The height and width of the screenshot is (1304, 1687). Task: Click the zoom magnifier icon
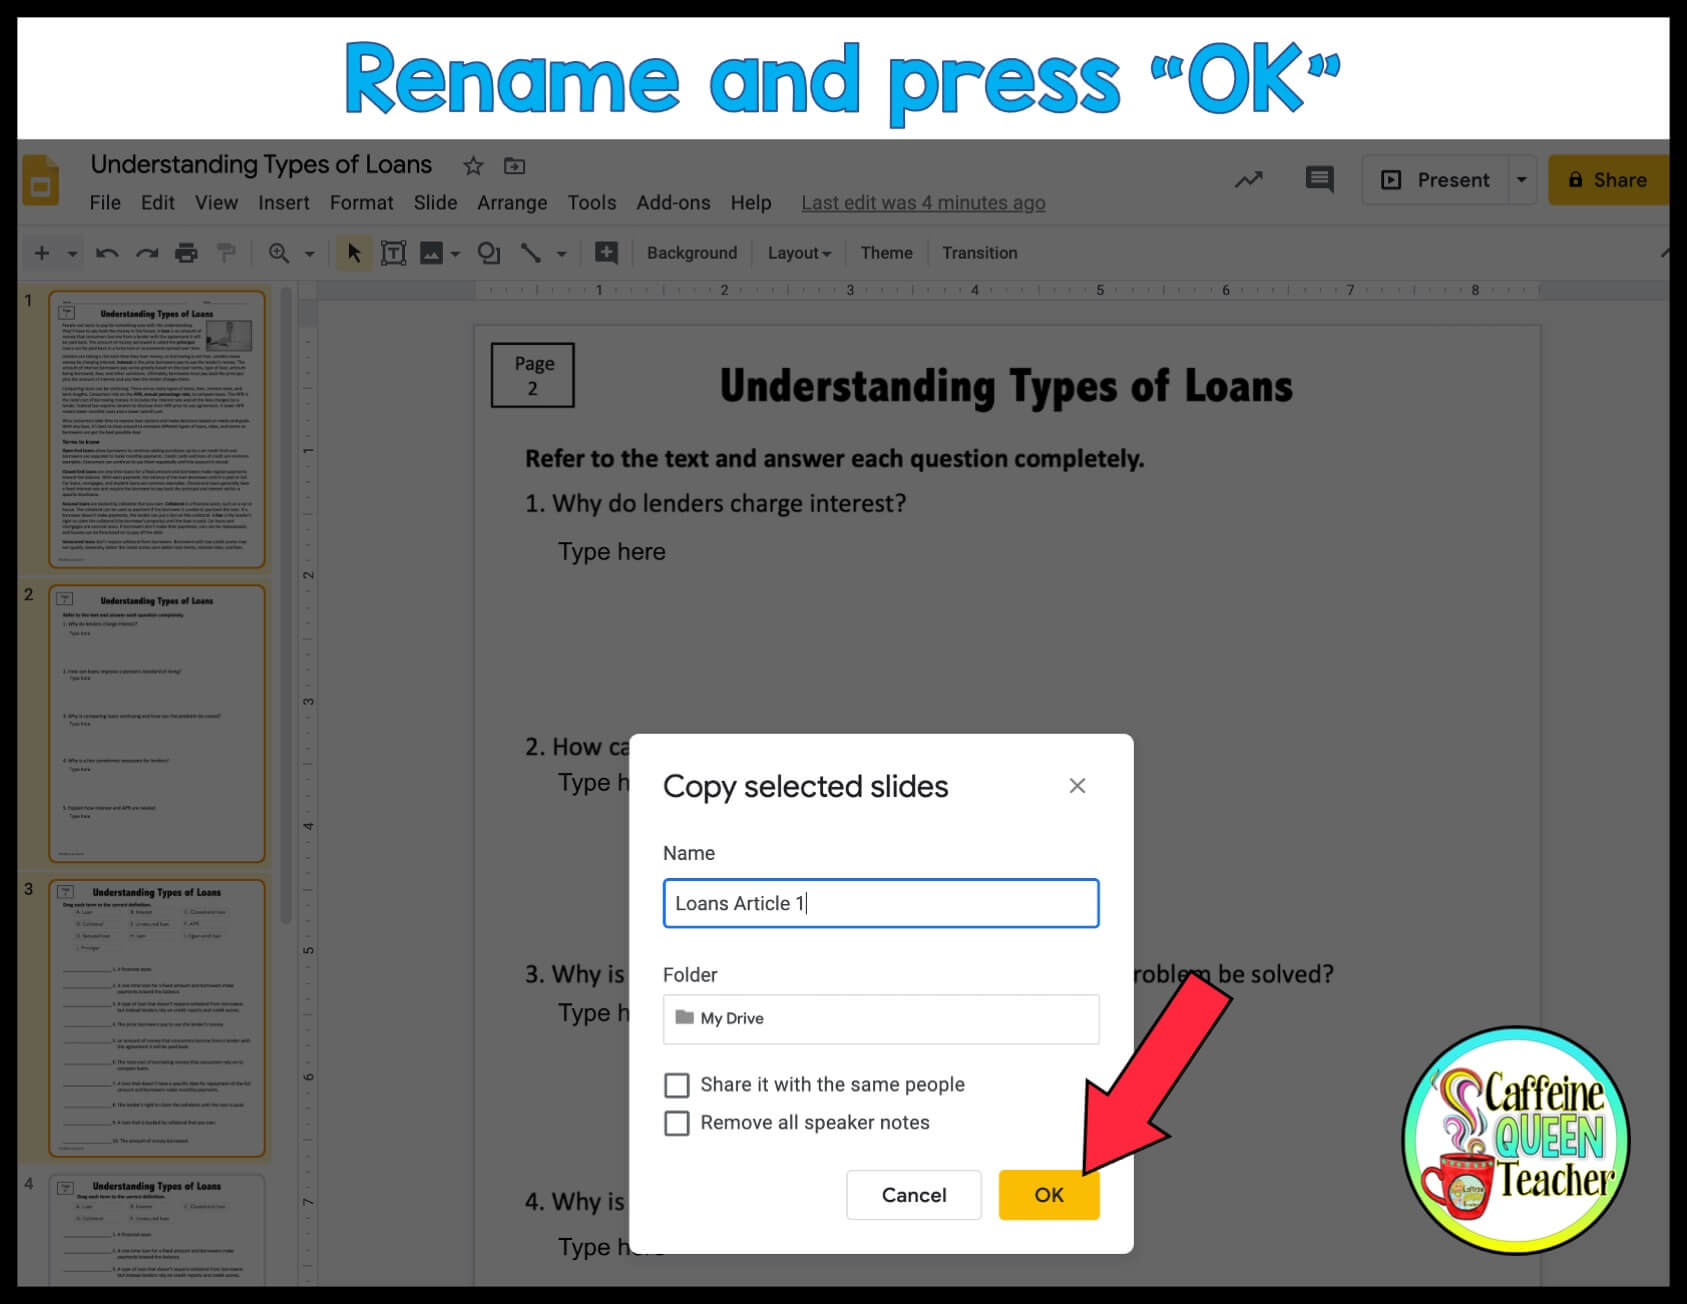(279, 253)
